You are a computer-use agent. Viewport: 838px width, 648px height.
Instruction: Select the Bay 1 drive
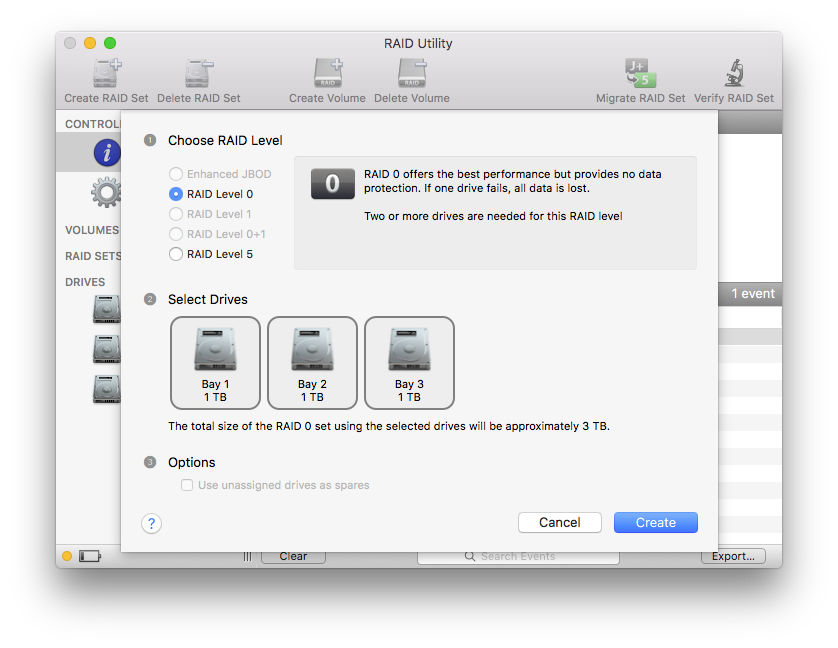tap(215, 362)
